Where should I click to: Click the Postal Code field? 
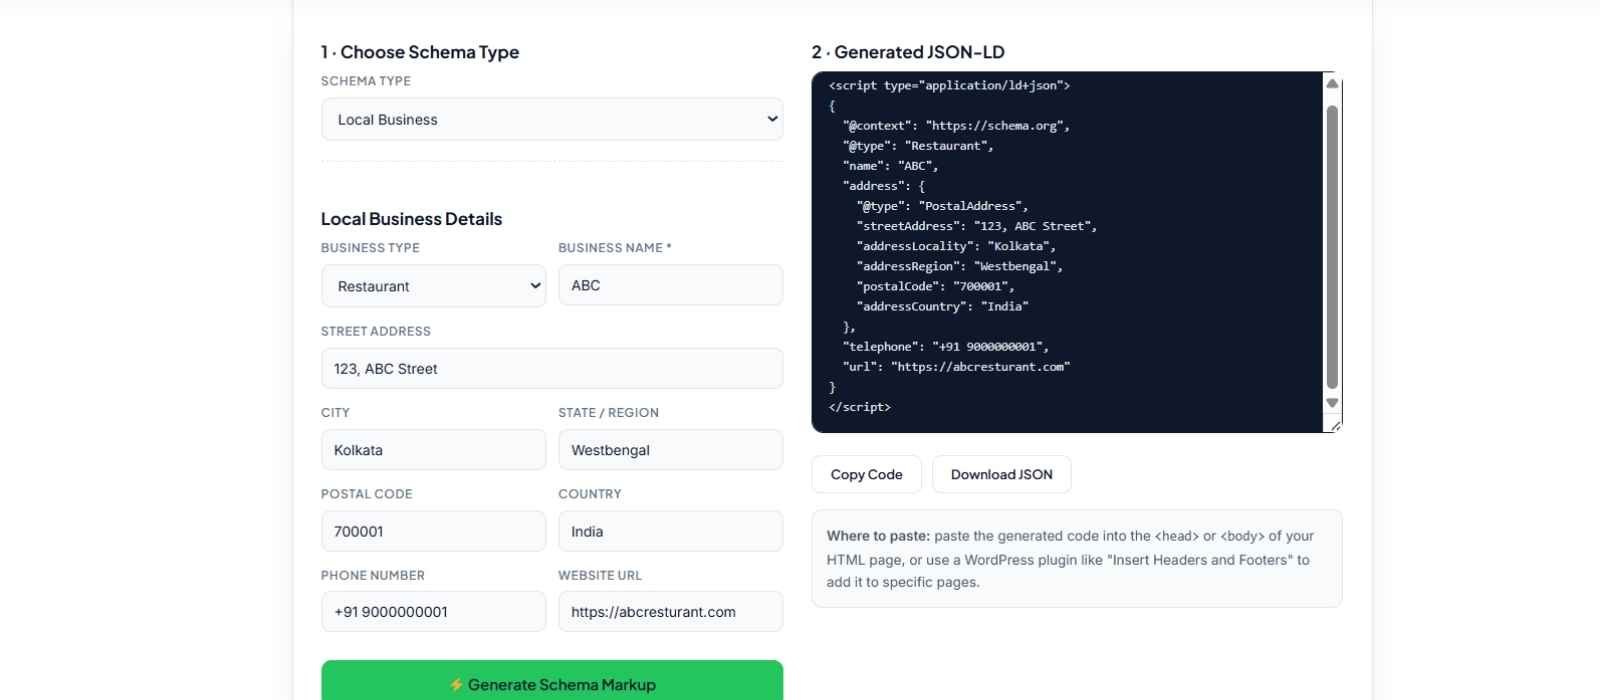433,531
